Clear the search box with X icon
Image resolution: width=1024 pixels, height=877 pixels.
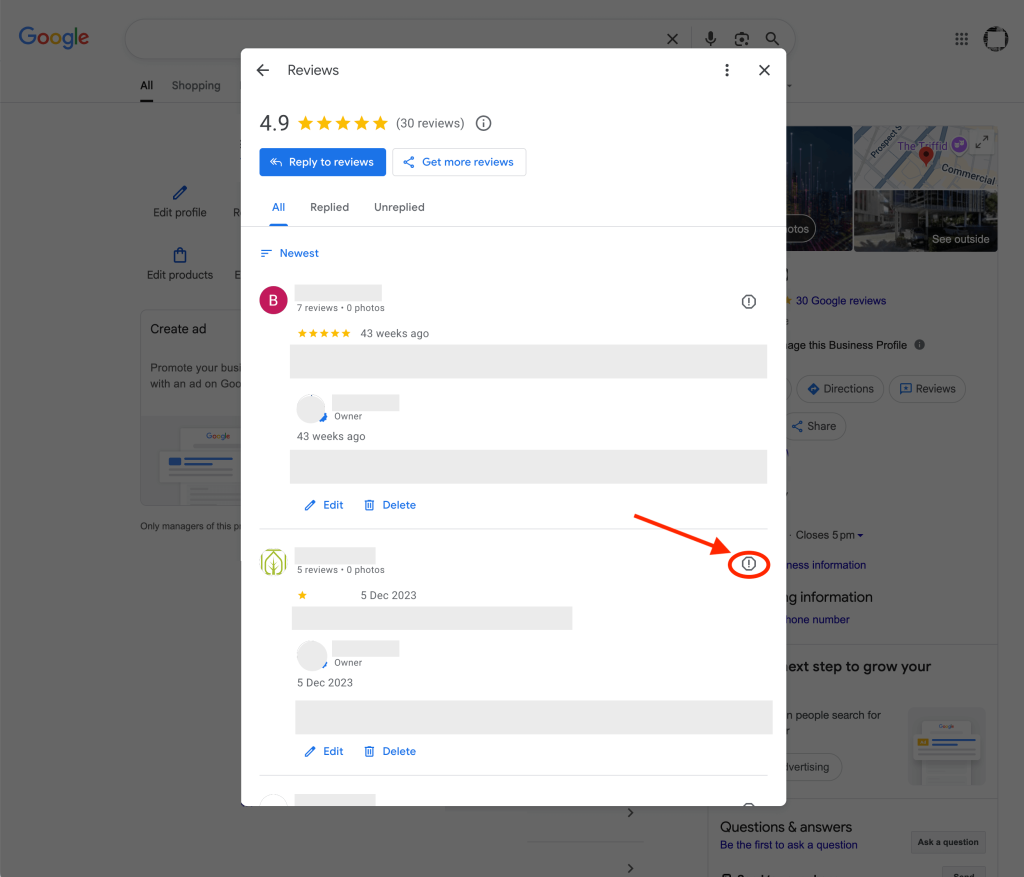(672, 39)
